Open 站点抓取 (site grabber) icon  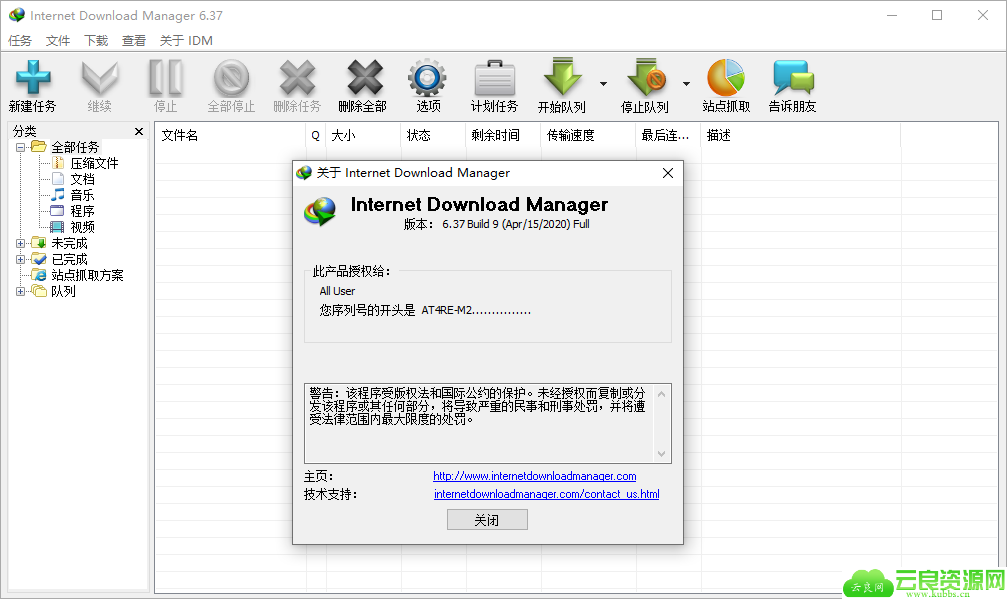coord(726,78)
